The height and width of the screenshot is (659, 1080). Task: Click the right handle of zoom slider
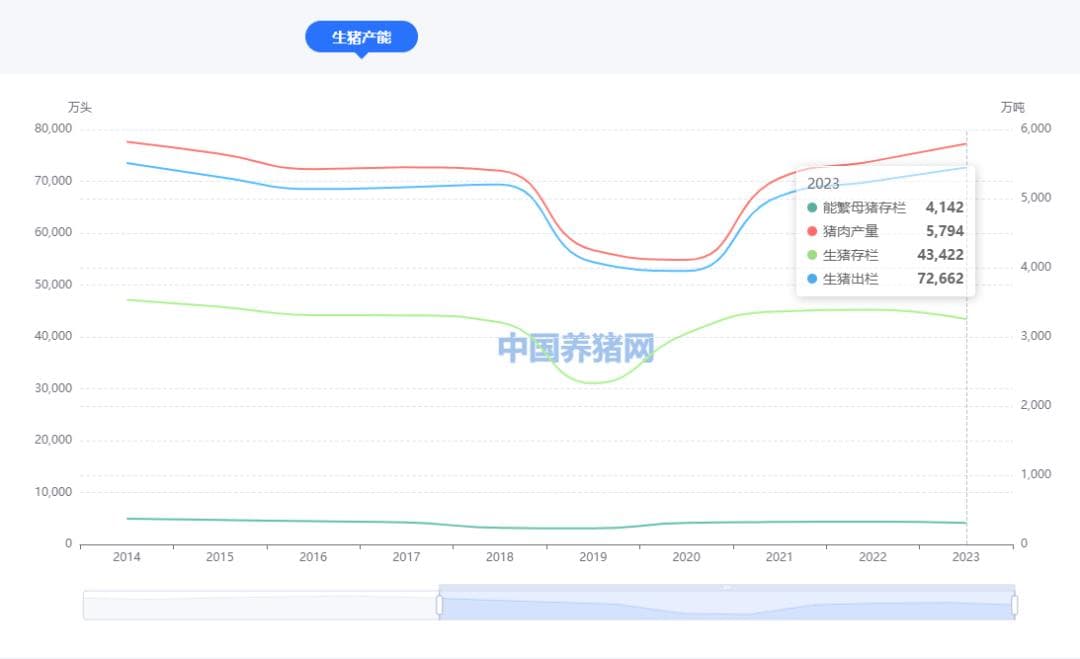[1014, 605]
